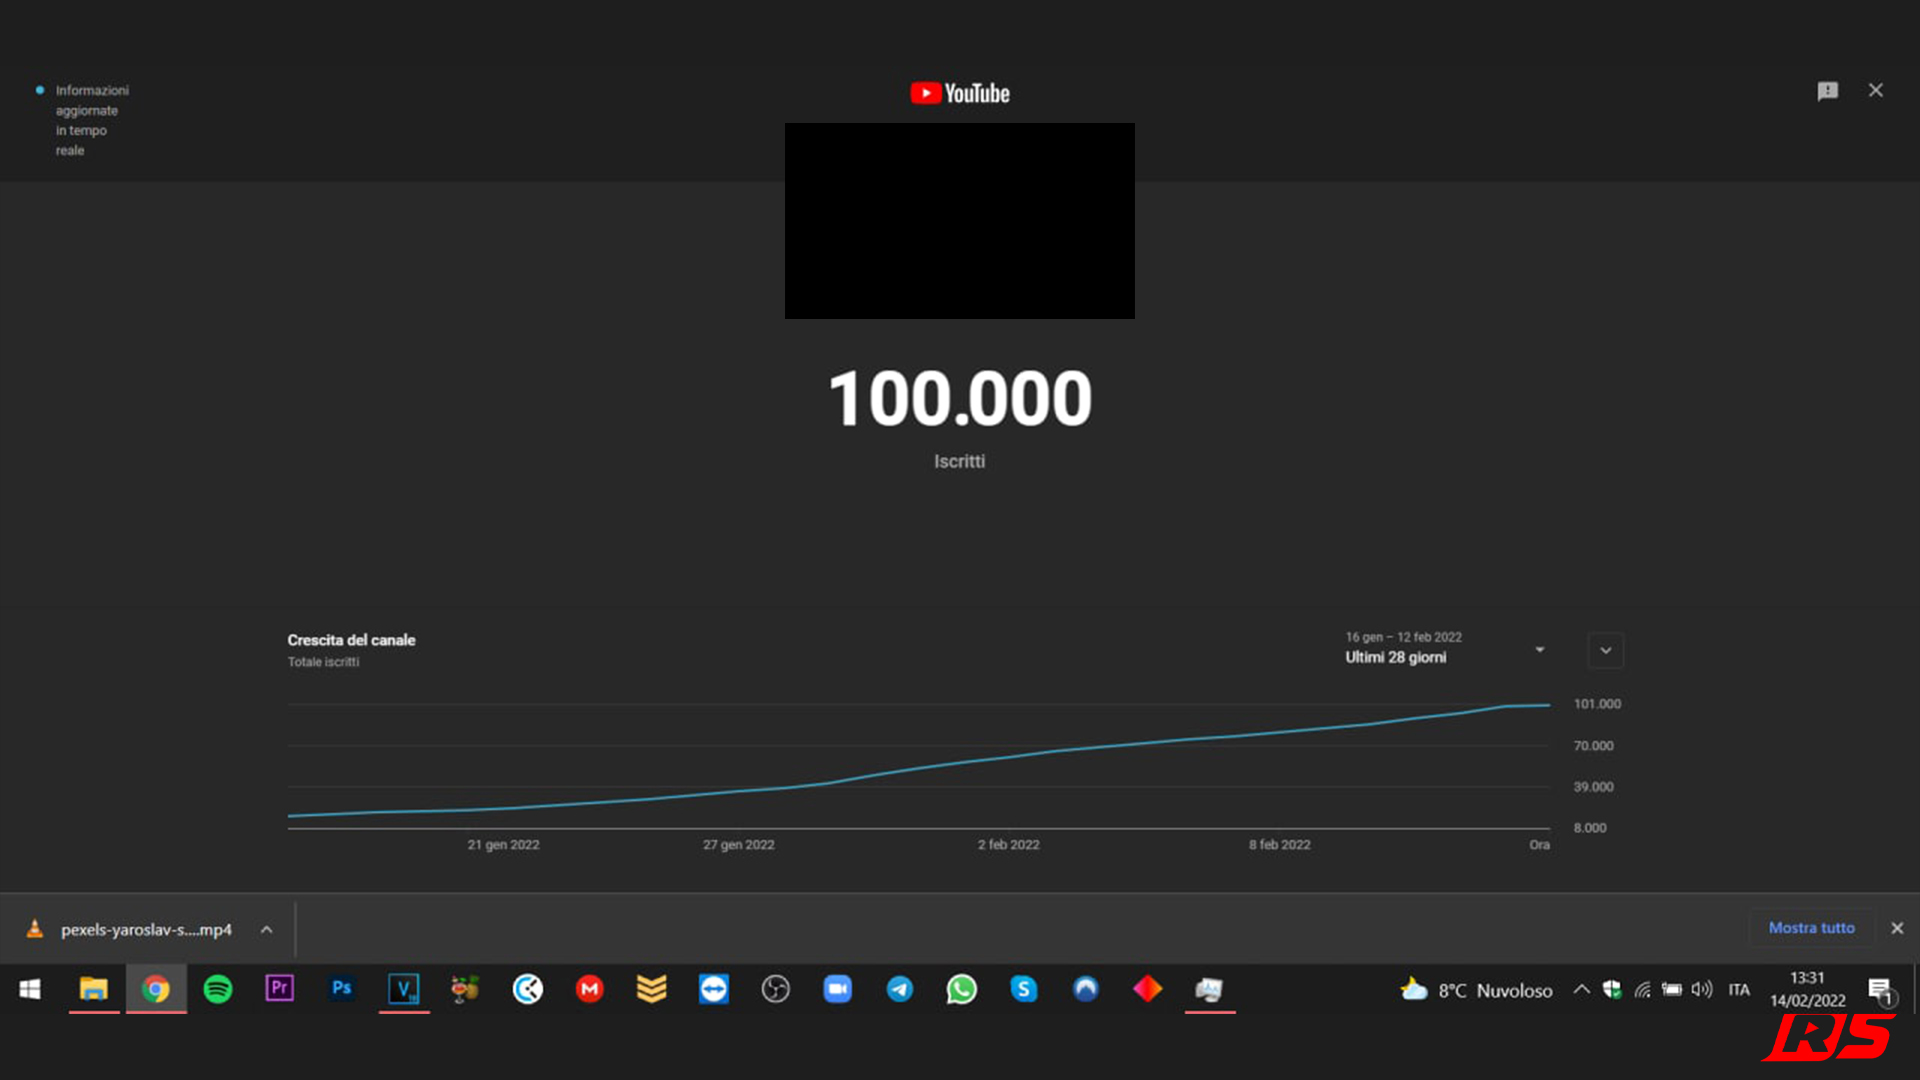Open Telegram from the taskbar
This screenshot has width=1920, height=1080.
900,989
